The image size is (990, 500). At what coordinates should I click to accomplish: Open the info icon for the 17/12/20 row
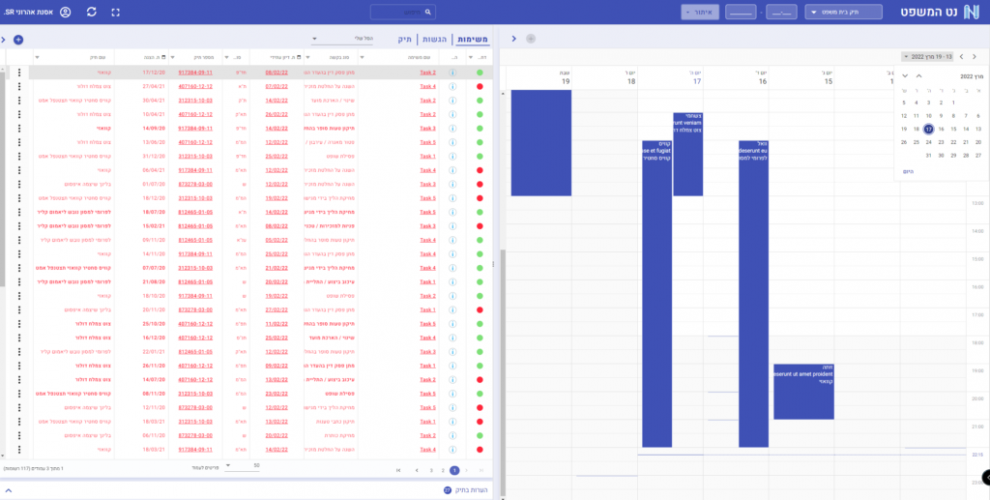(453, 73)
